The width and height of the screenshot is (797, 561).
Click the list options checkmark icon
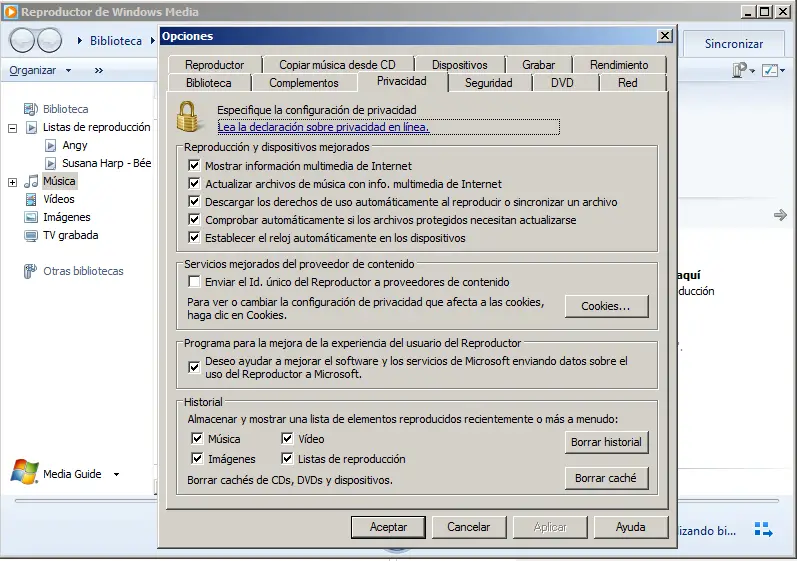click(770, 70)
